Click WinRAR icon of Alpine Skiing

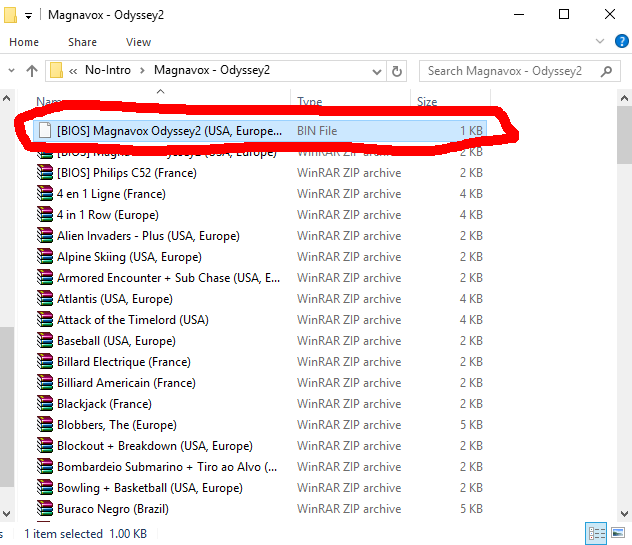[45, 256]
